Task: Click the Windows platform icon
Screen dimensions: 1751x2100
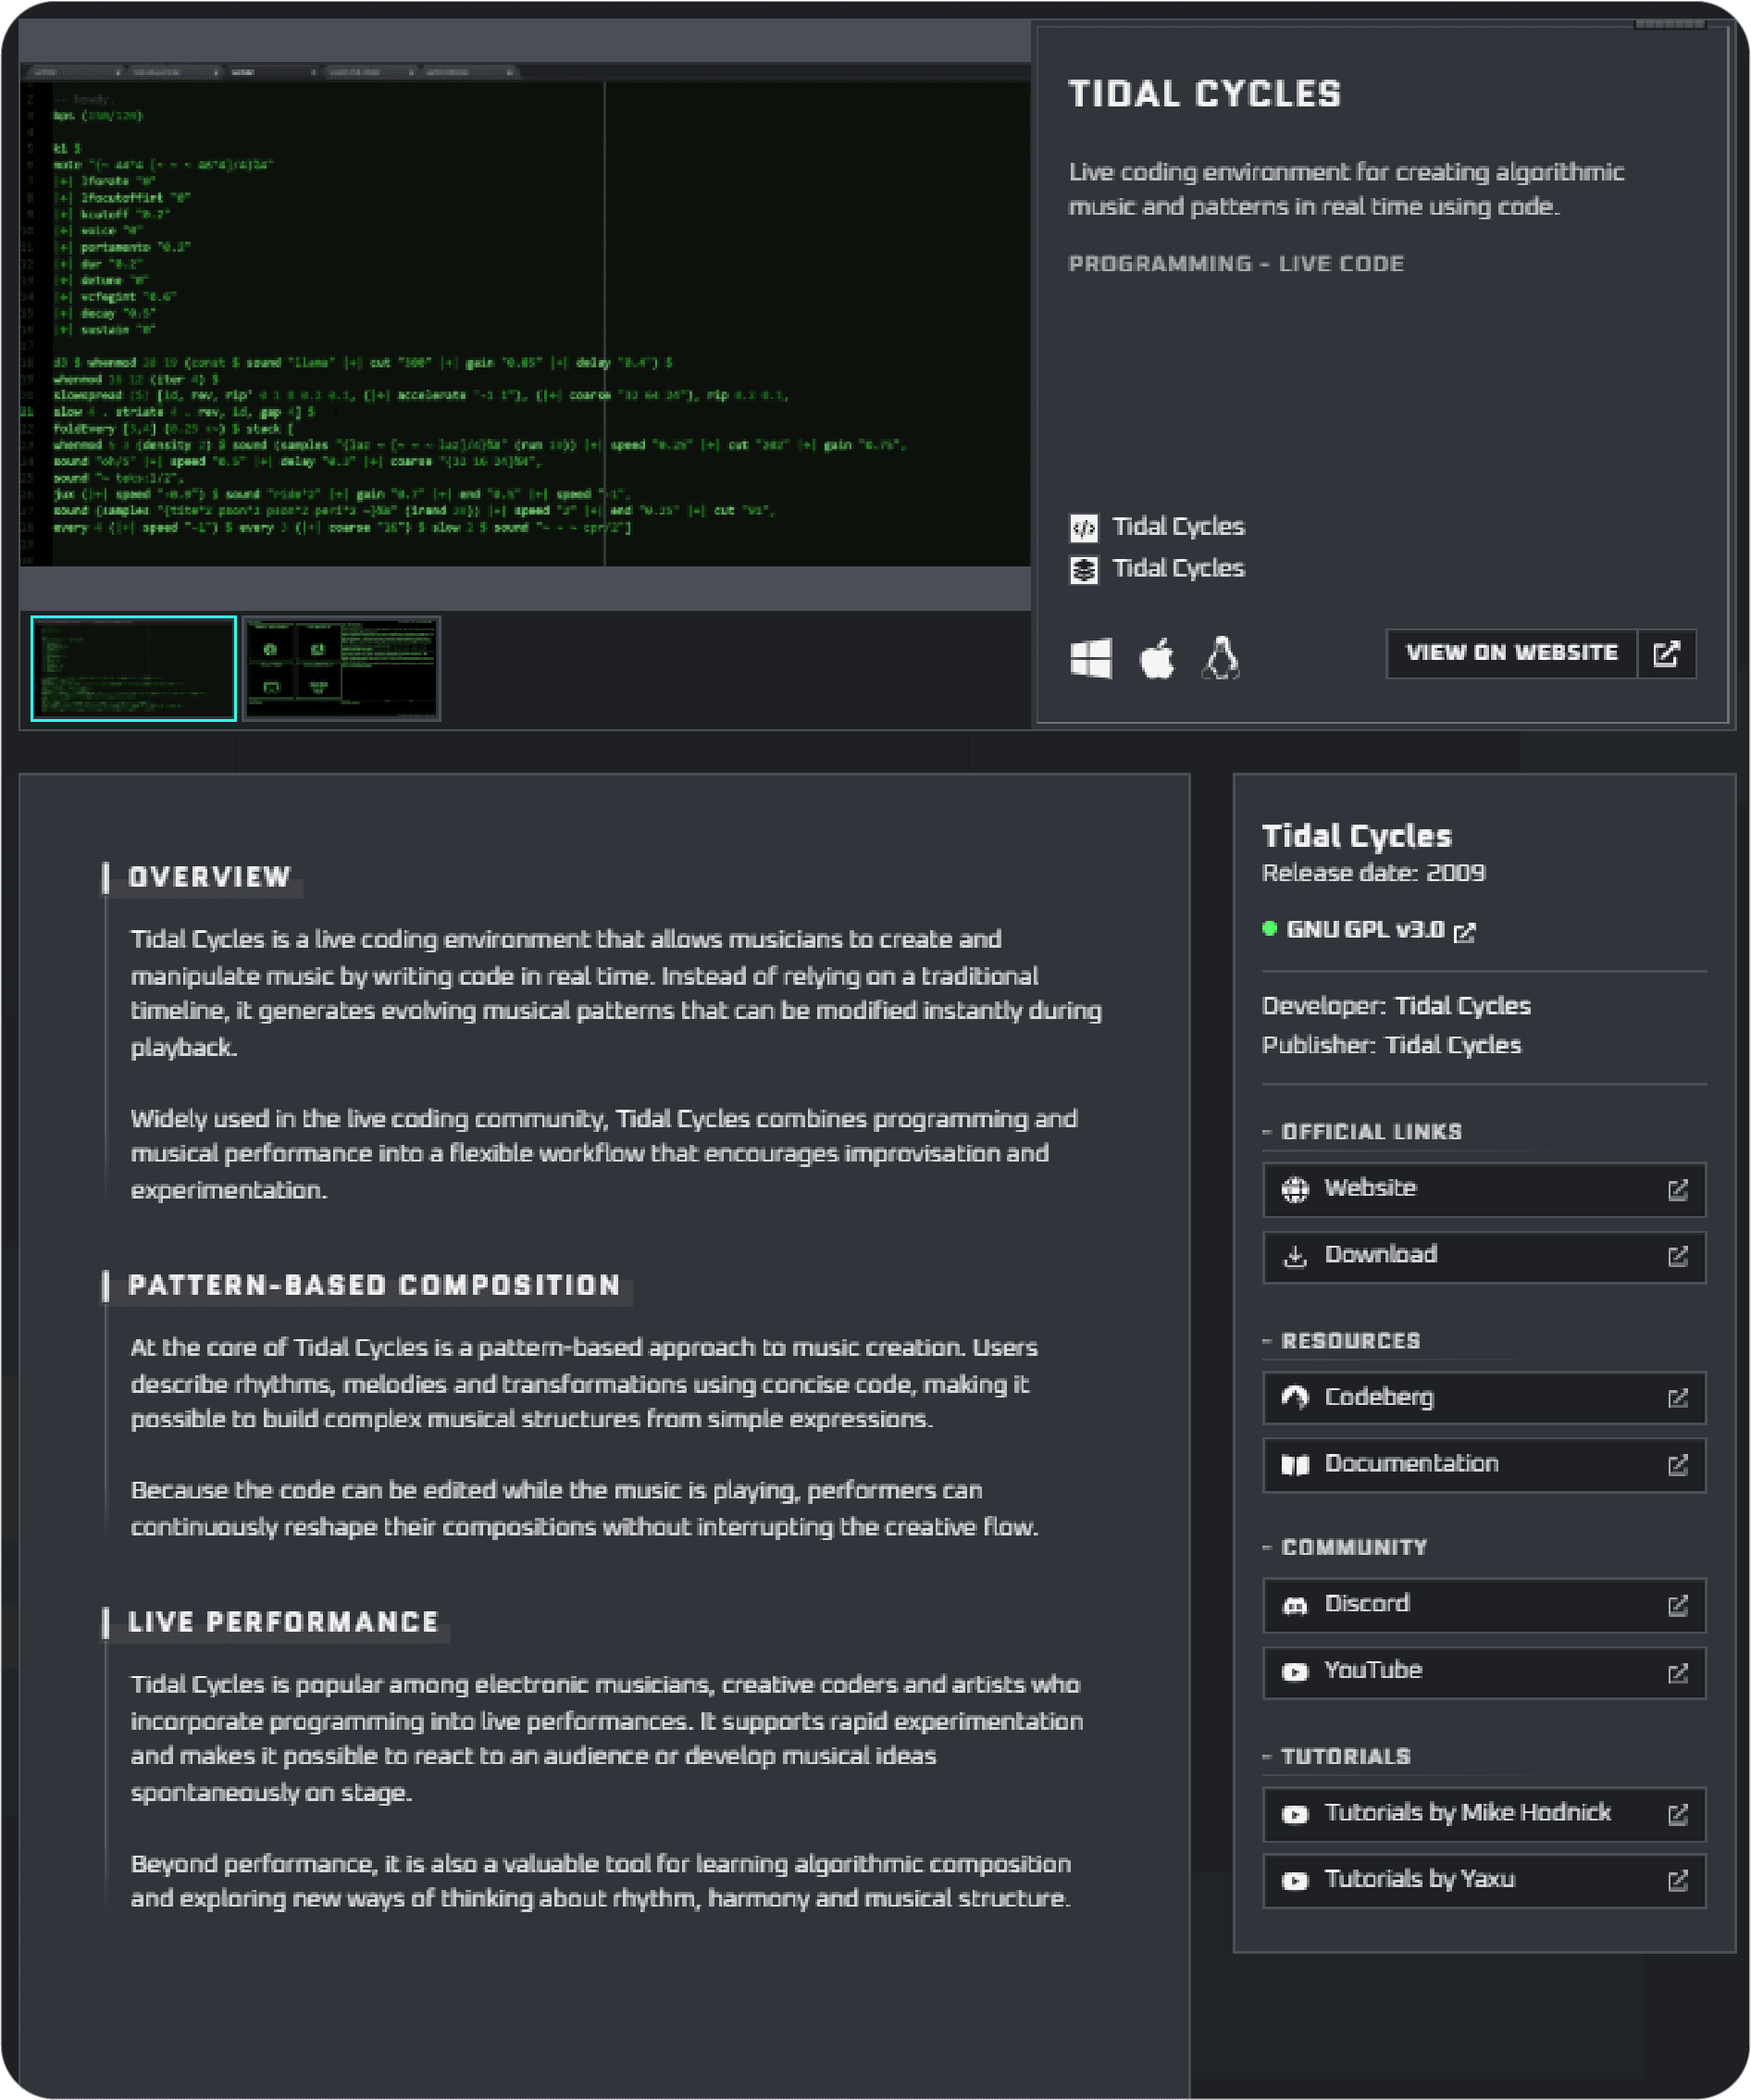Action: click(x=1090, y=658)
